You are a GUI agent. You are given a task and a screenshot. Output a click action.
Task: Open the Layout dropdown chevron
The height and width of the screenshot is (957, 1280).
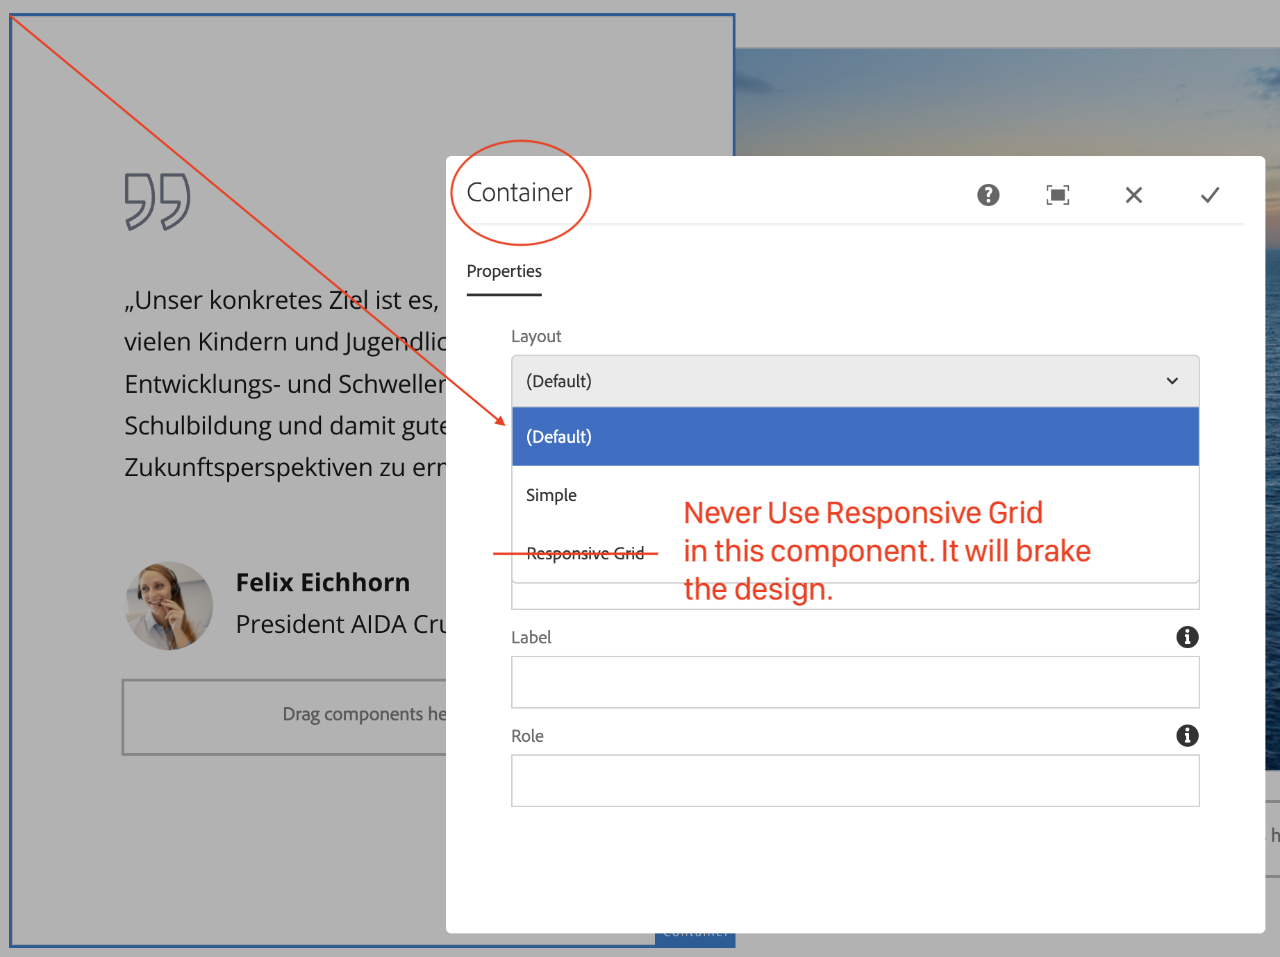click(1171, 381)
